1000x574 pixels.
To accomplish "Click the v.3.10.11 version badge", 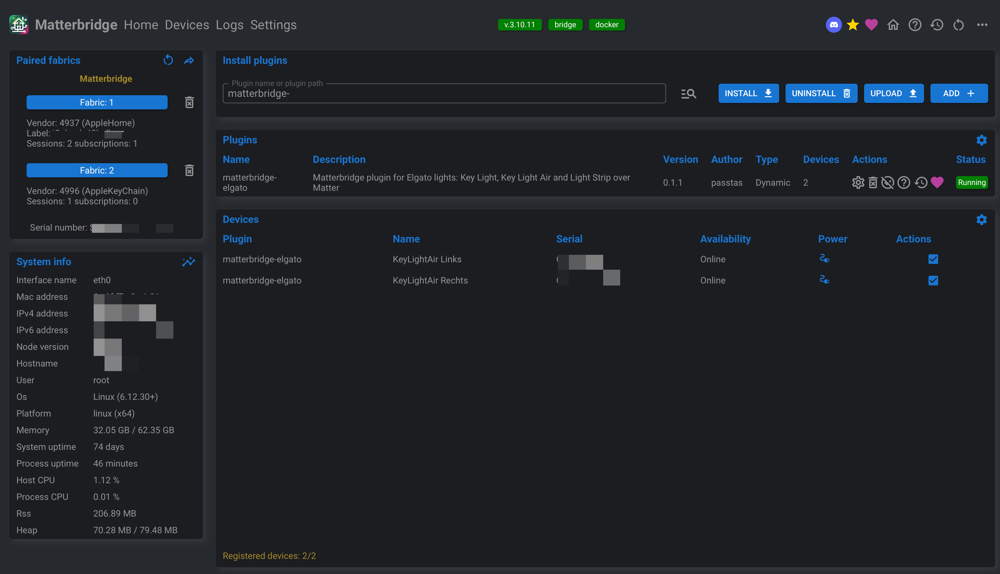I will [519, 25].
